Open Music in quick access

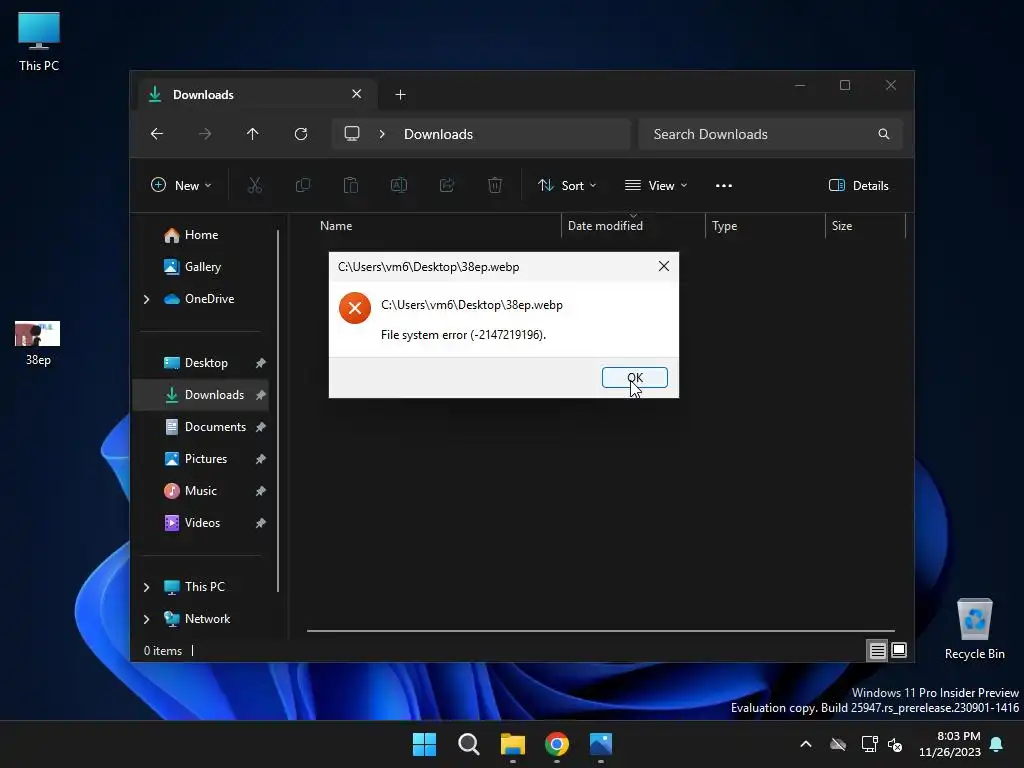pos(200,491)
